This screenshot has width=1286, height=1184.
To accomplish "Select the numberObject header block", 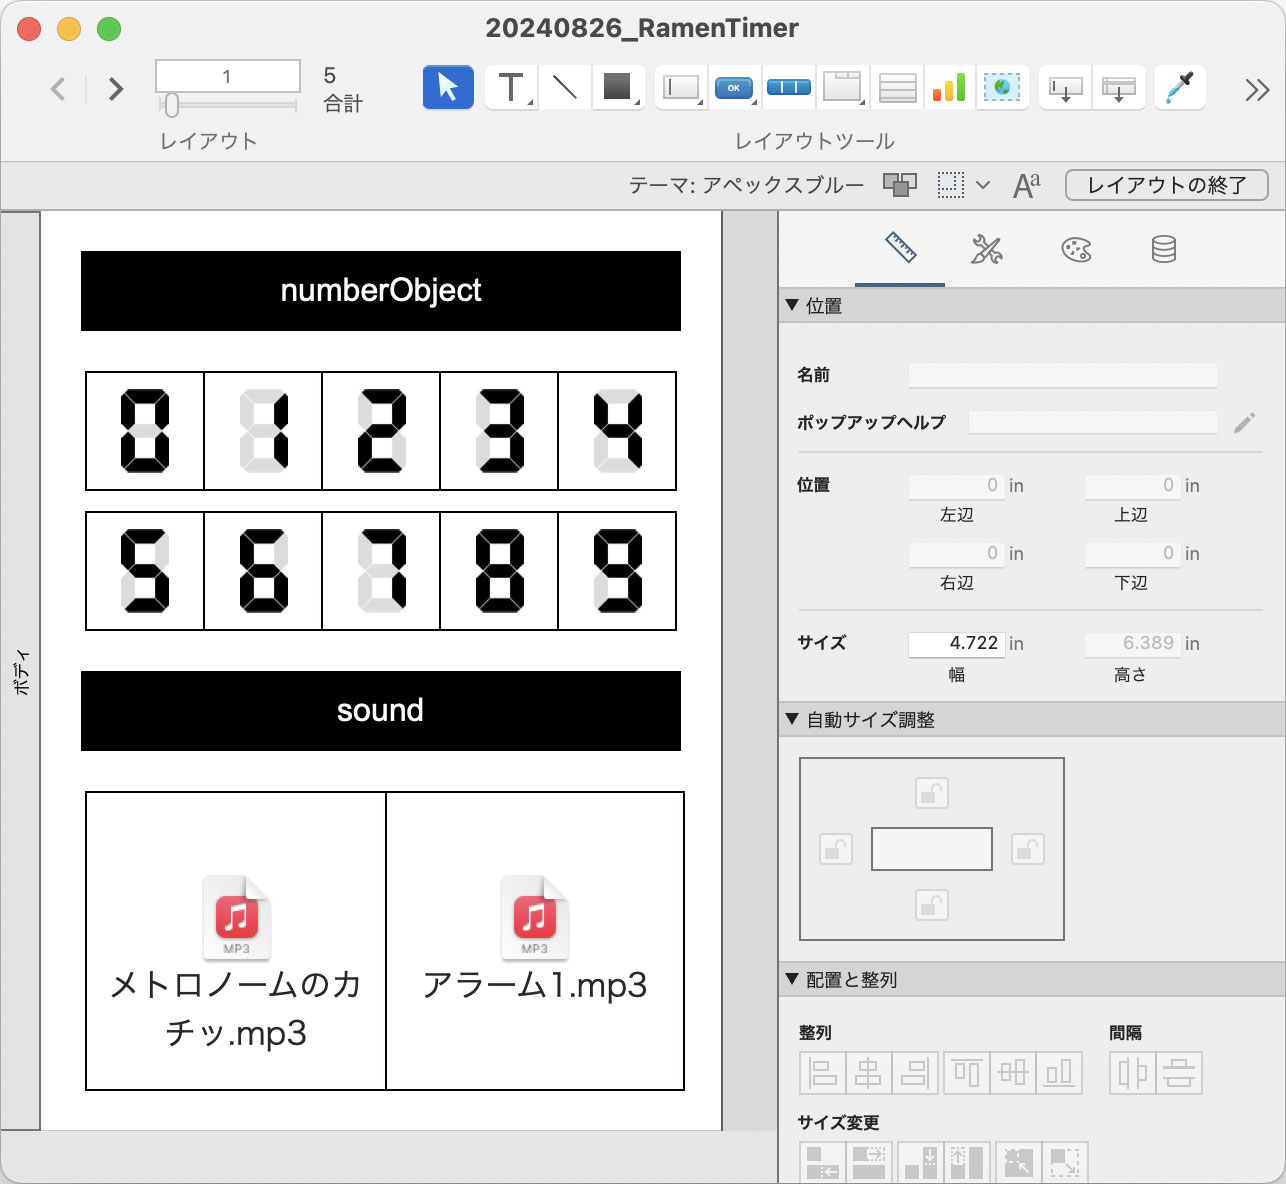I will (381, 291).
